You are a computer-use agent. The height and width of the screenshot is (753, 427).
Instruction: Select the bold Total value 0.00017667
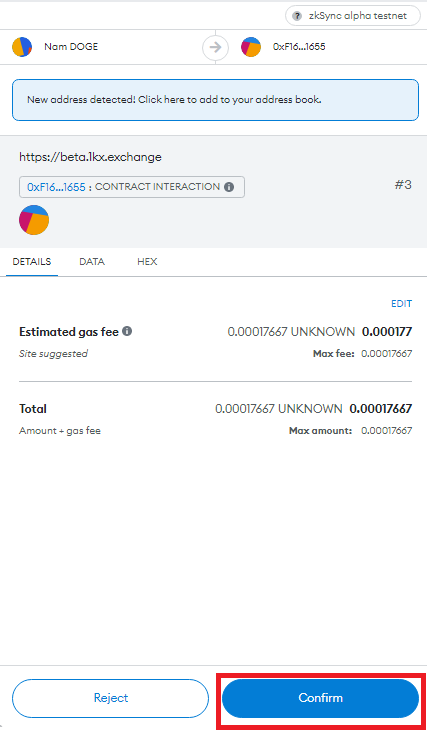pyautogui.click(x=381, y=409)
